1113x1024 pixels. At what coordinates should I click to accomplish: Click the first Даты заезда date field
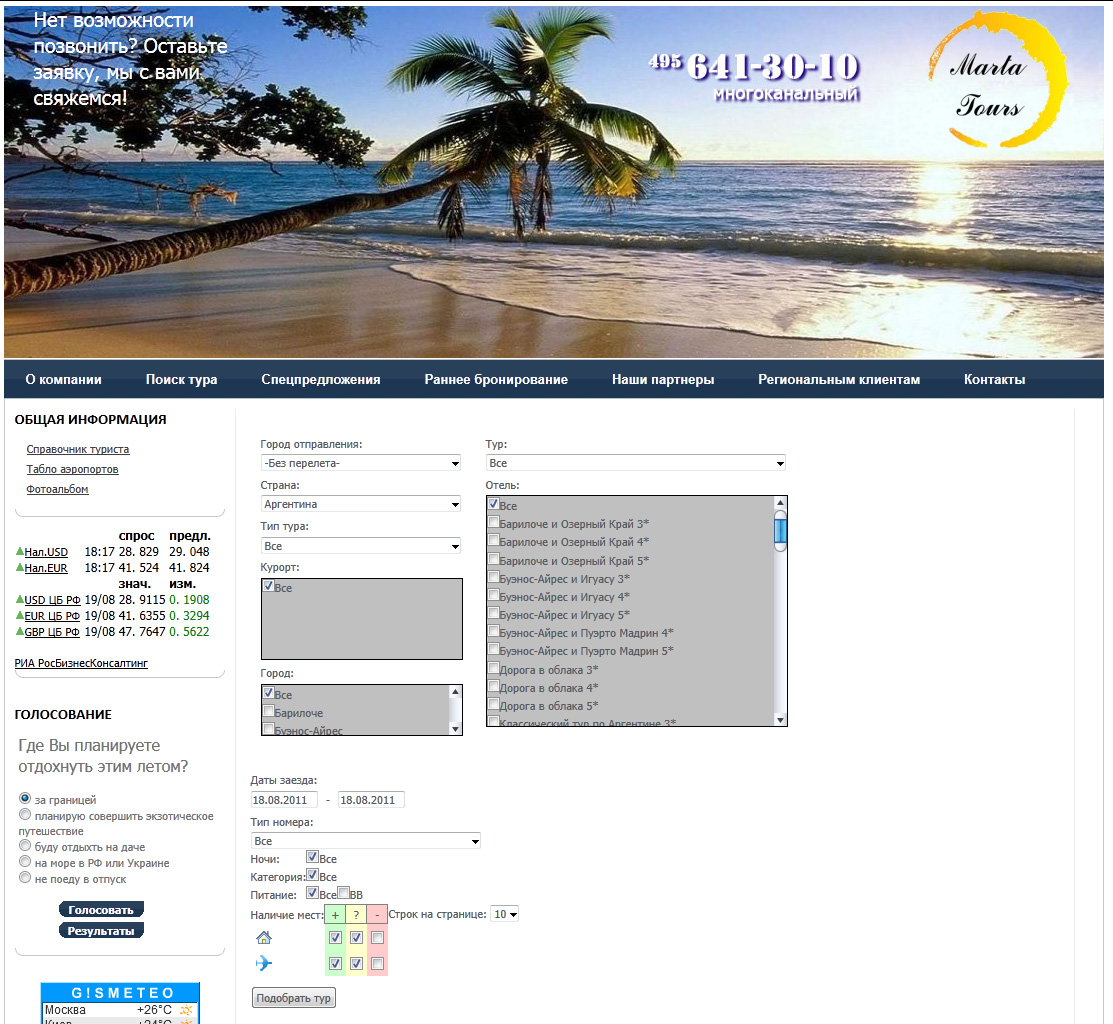pyautogui.click(x=284, y=800)
